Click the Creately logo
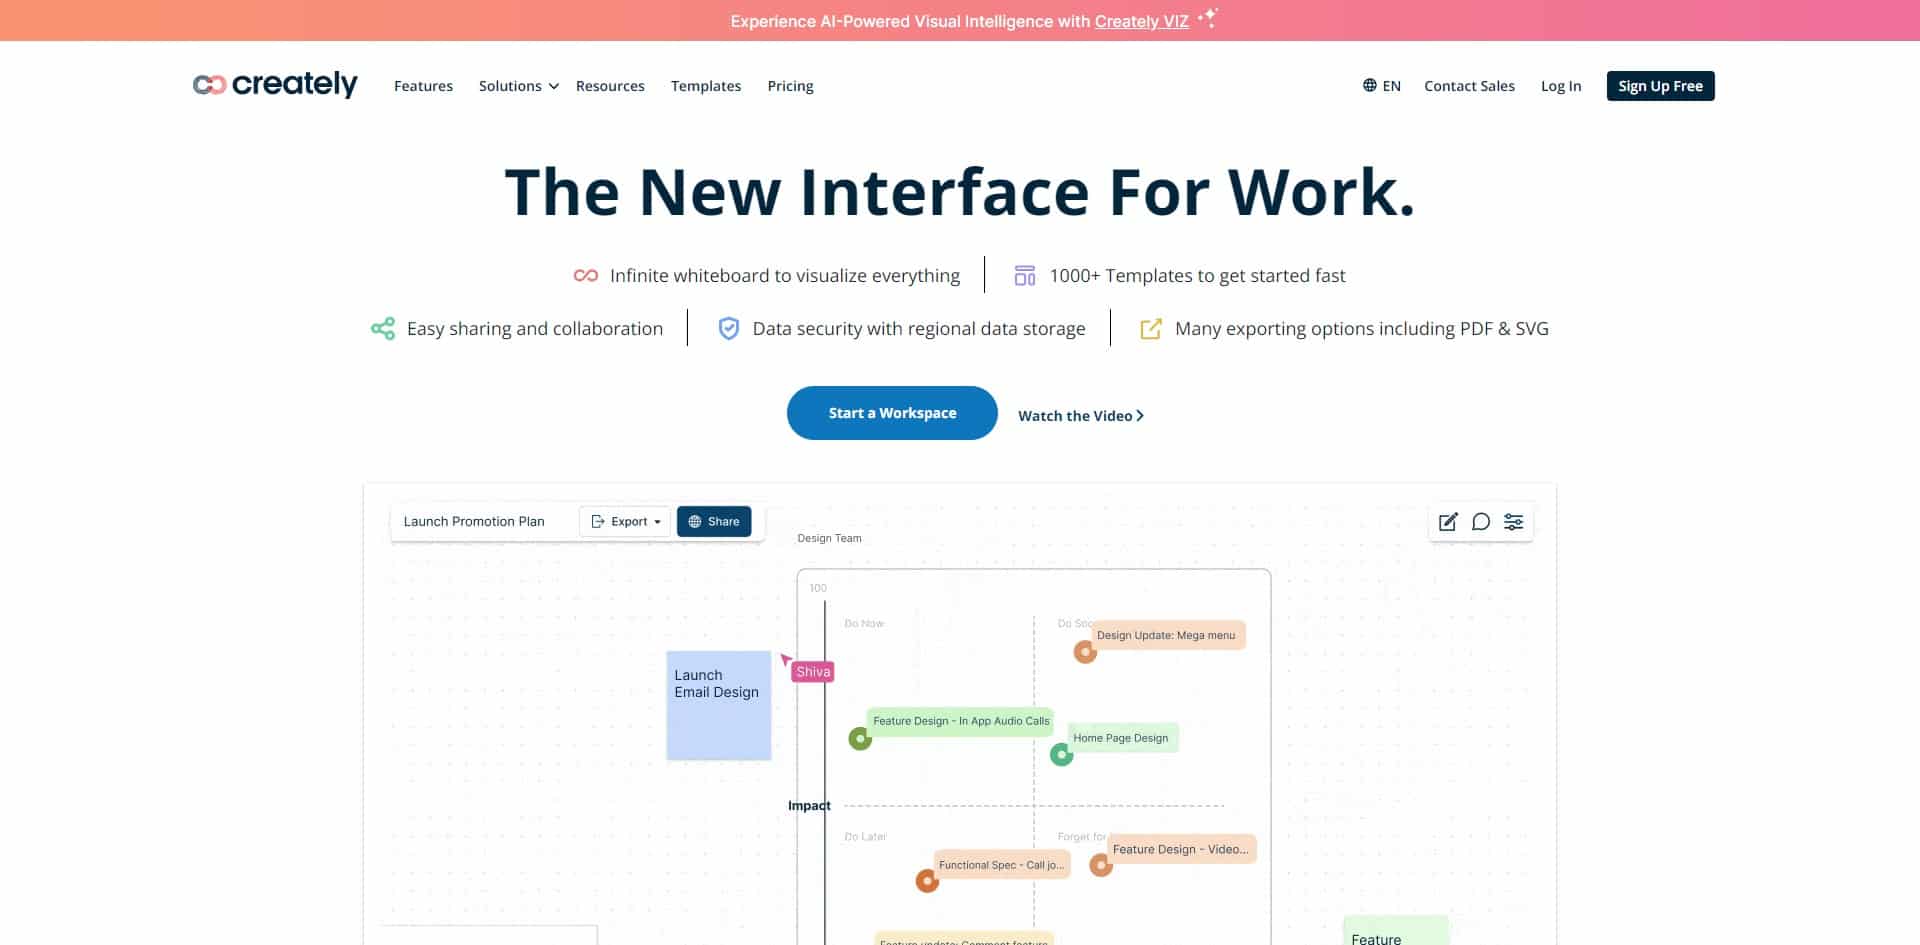 point(275,85)
